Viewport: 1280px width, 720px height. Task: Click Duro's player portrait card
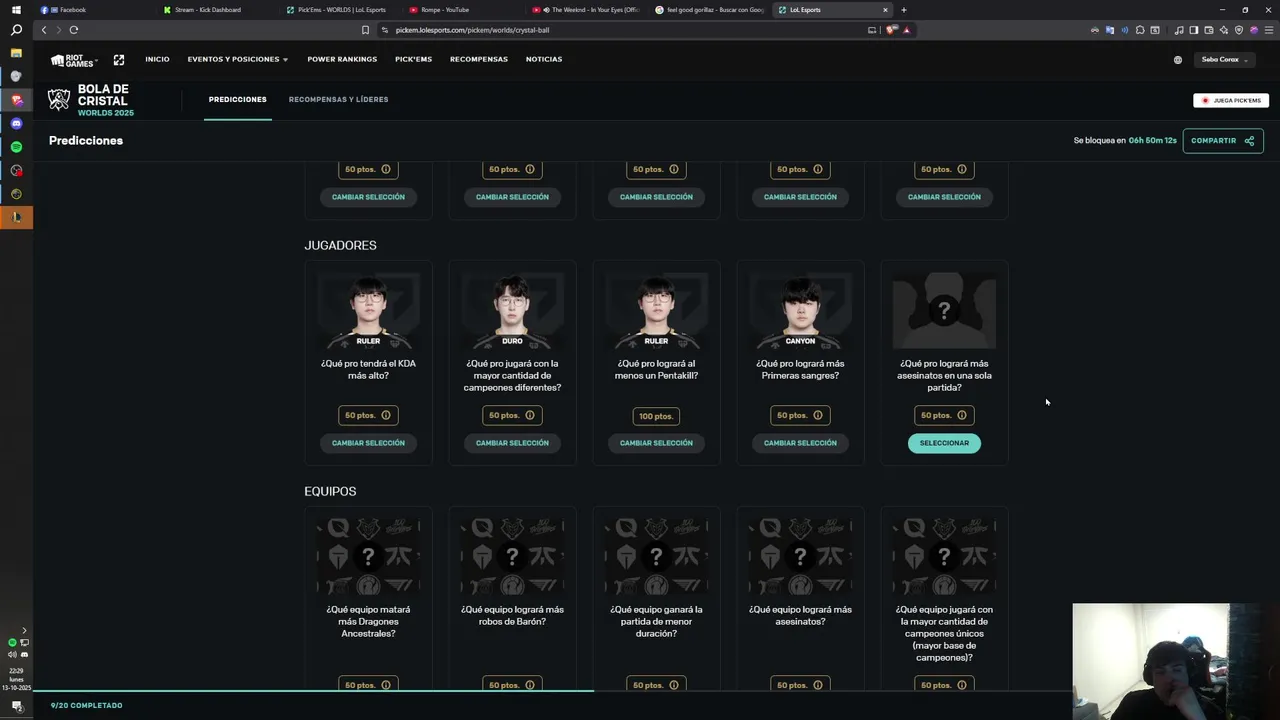point(512,311)
